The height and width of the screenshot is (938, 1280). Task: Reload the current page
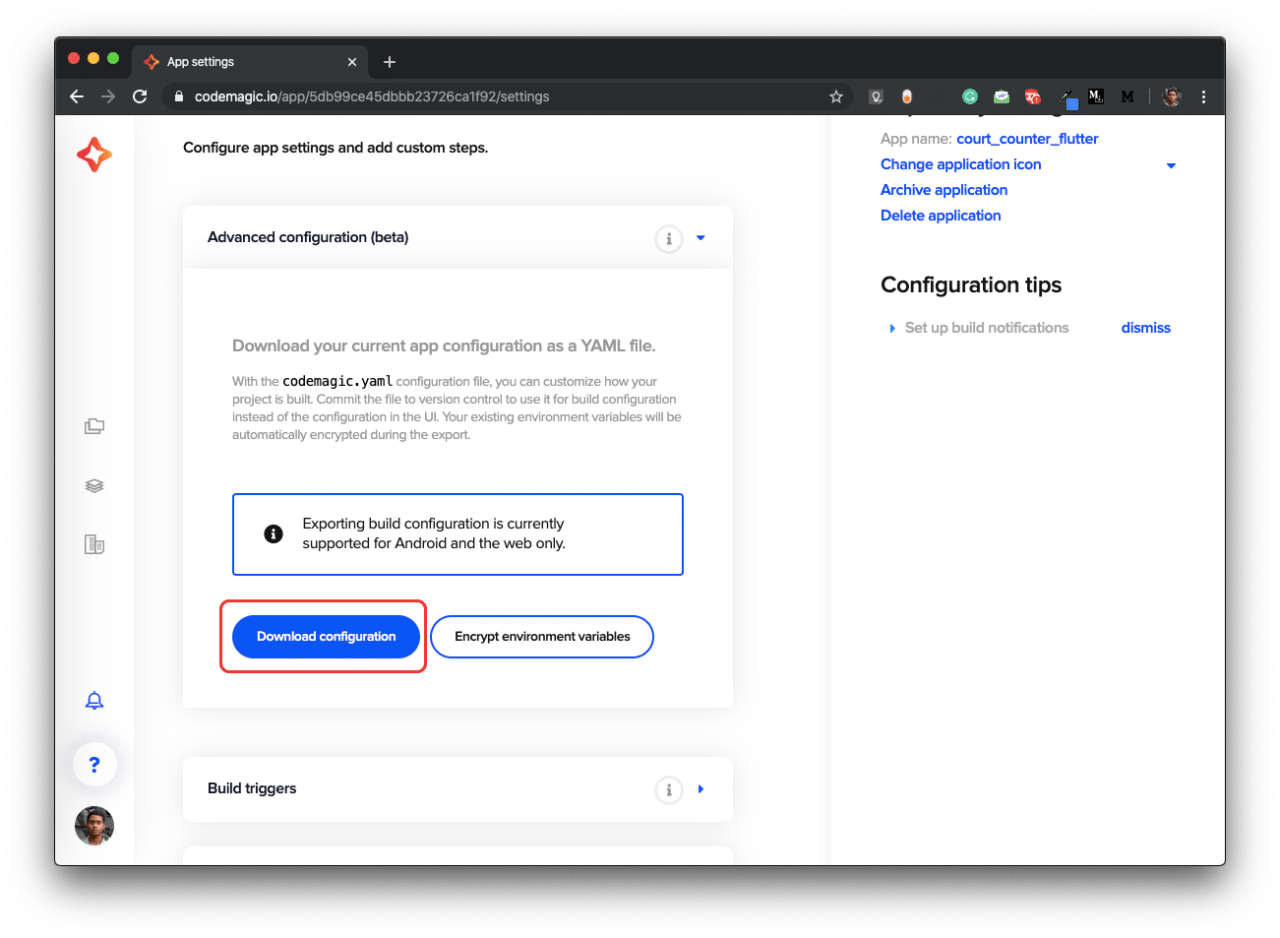(140, 97)
